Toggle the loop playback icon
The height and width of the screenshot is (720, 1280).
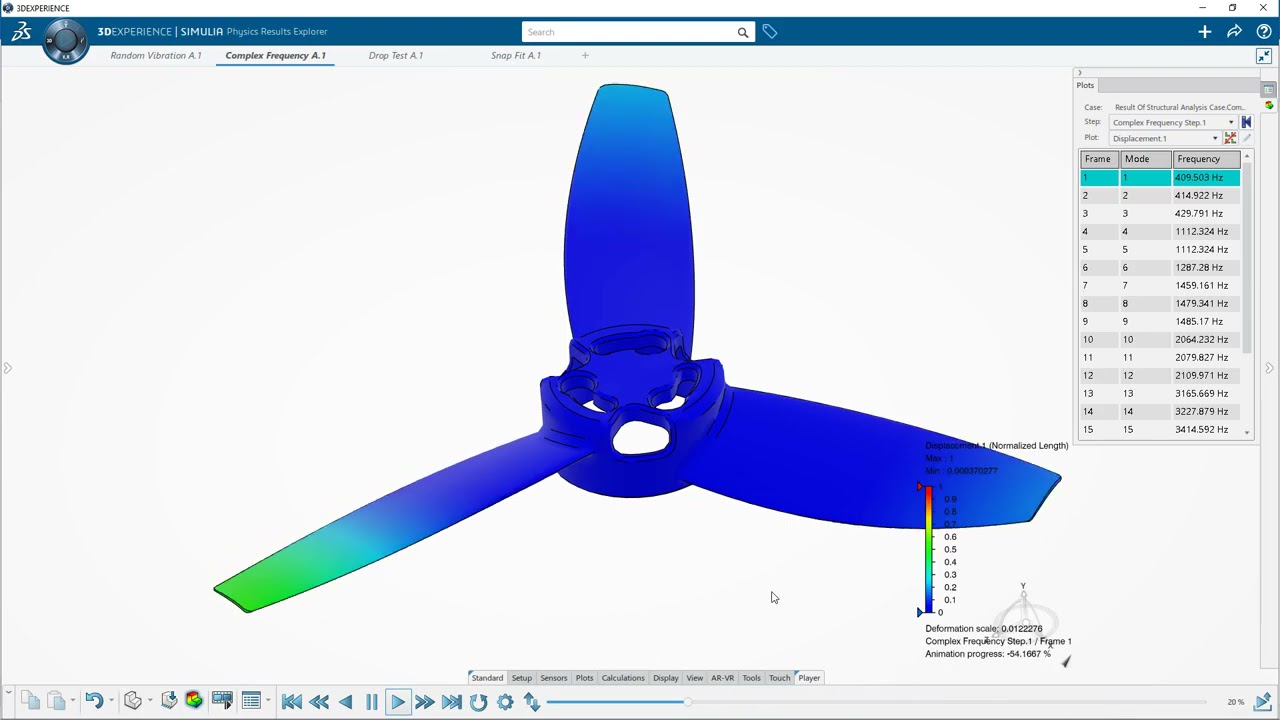tap(479, 702)
